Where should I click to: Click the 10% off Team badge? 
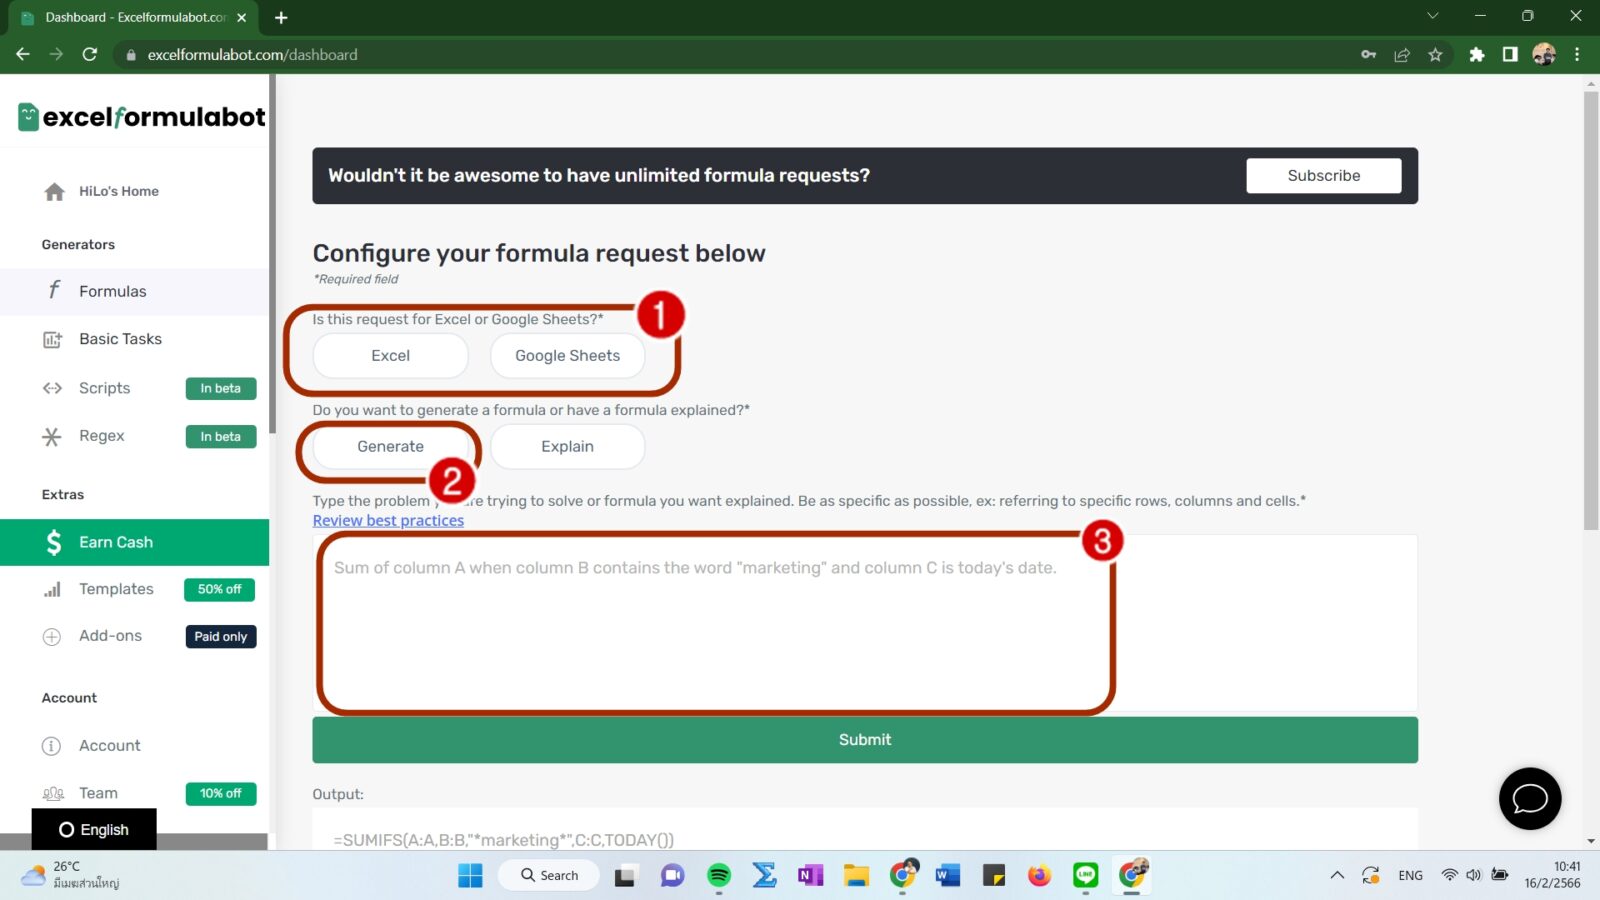(221, 794)
